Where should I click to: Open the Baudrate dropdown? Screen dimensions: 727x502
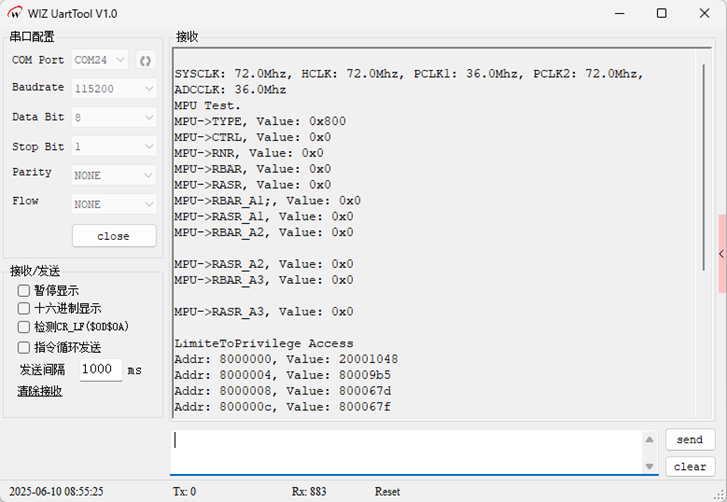point(114,89)
